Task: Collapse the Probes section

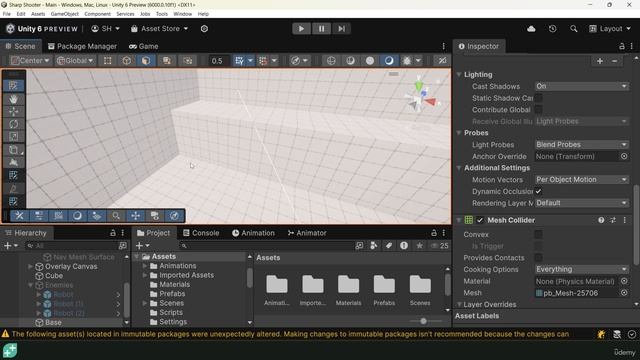Action: click(x=459, y=133)
